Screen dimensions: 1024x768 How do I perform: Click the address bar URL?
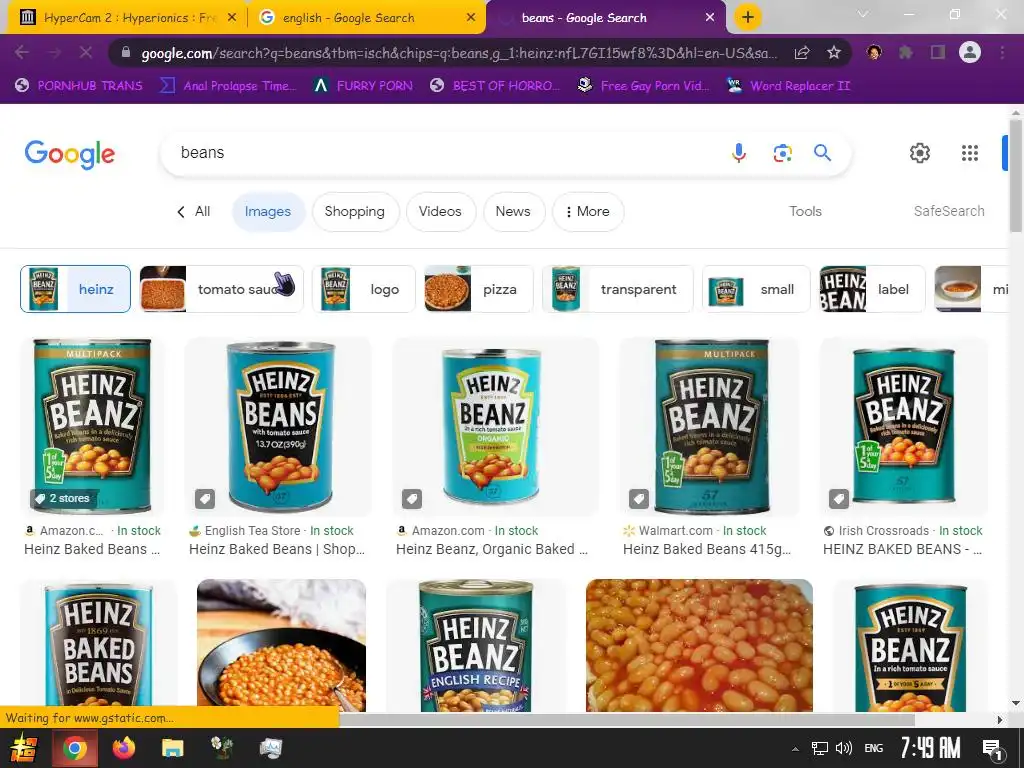[459, 53]
